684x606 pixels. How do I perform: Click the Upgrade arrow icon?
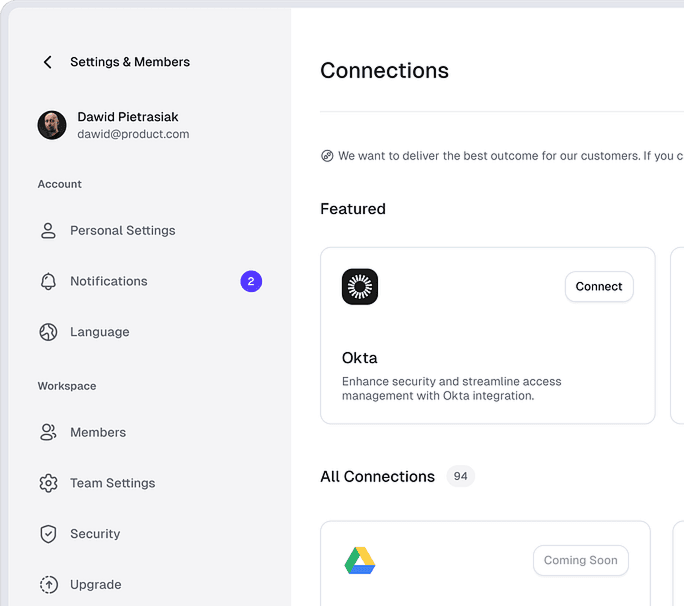click(x=48, y=585)
